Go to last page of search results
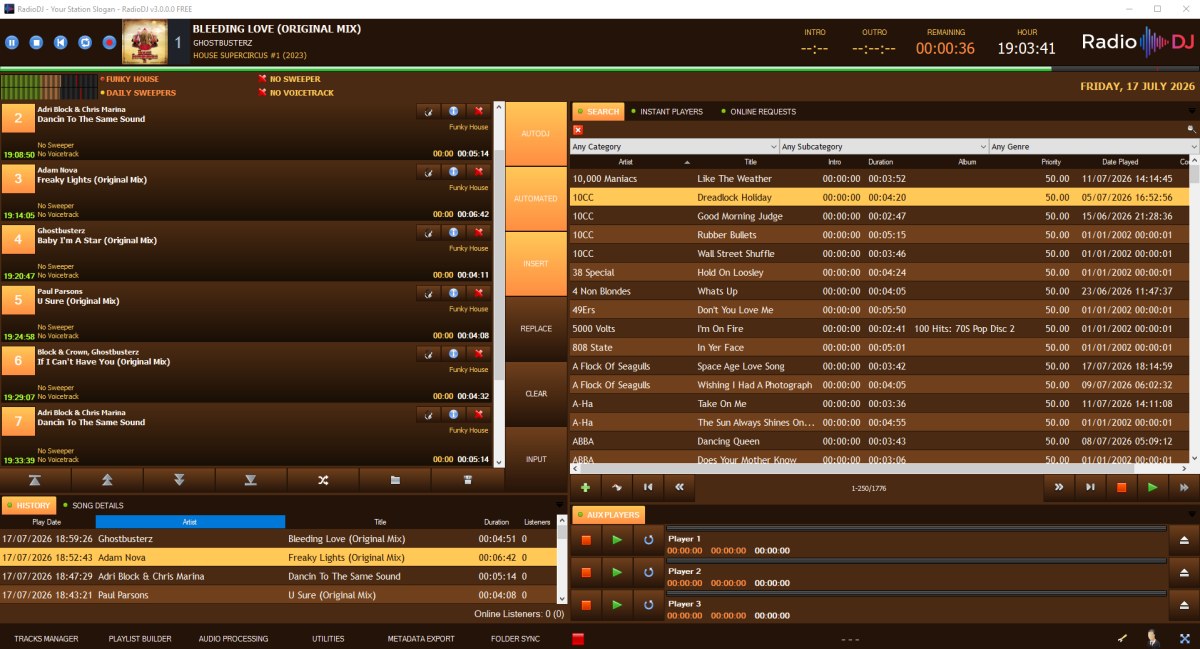 1090,487
